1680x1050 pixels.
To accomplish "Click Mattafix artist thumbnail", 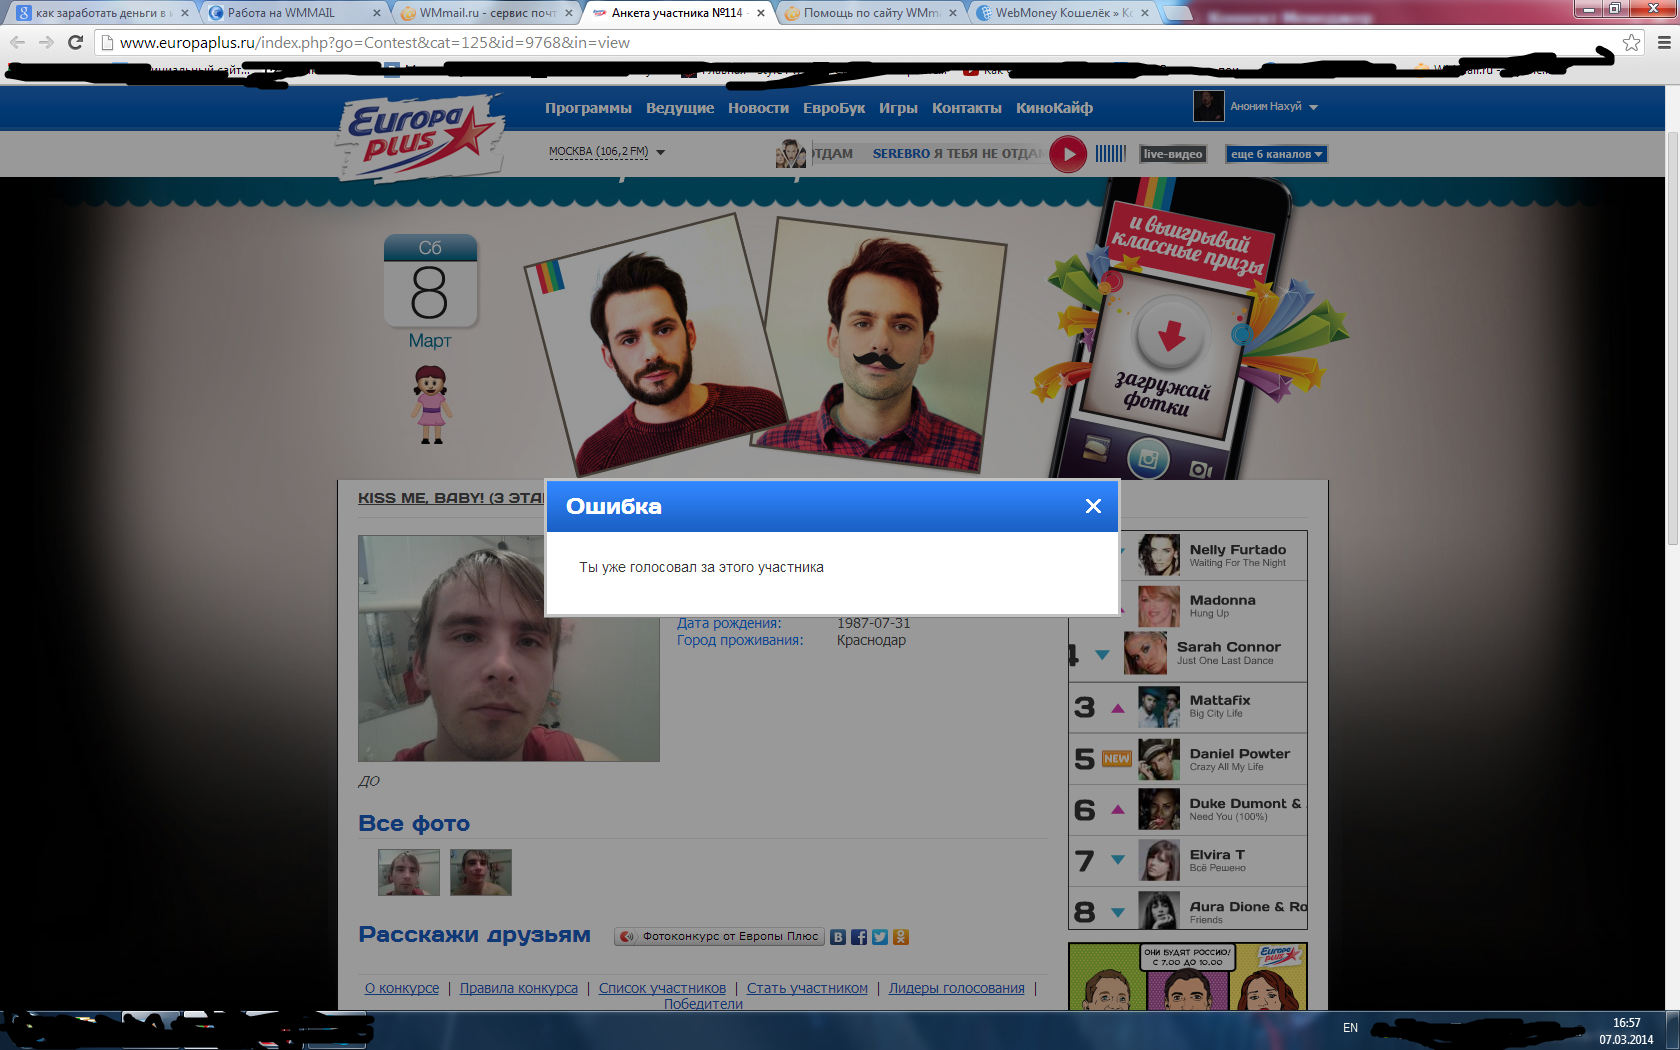I will tap(1159, 707).
